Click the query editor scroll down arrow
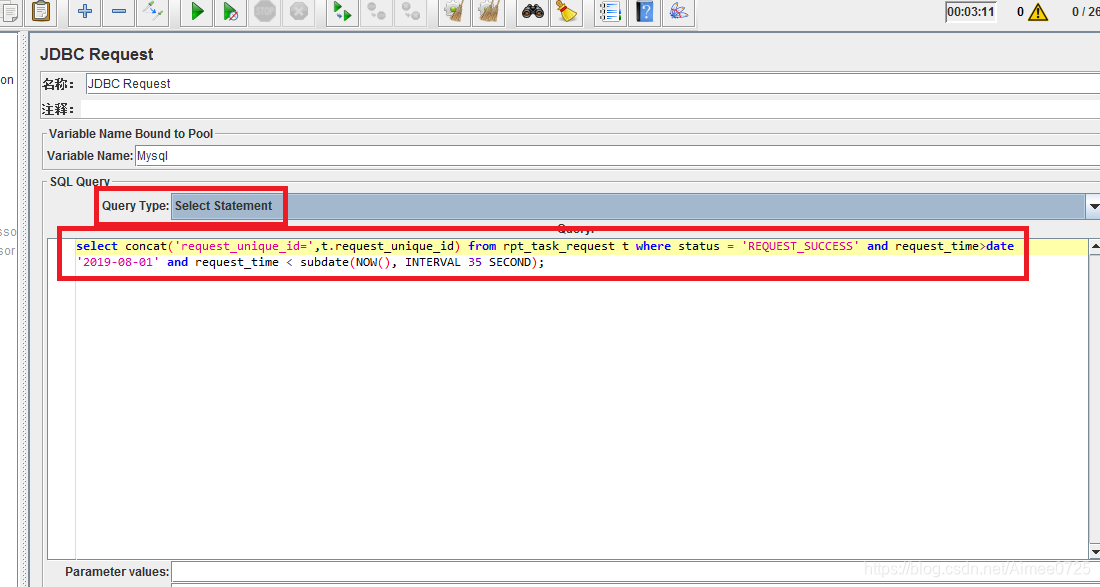The image size is (1100, 587). 1094,551
